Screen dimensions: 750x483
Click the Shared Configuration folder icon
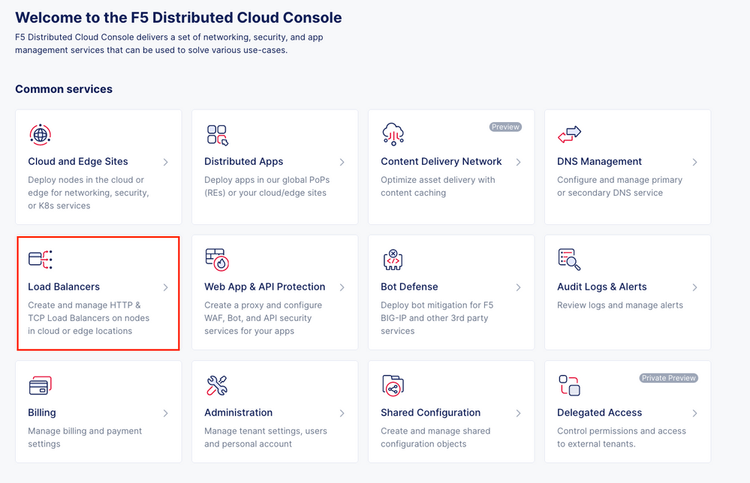click(393, 386)
